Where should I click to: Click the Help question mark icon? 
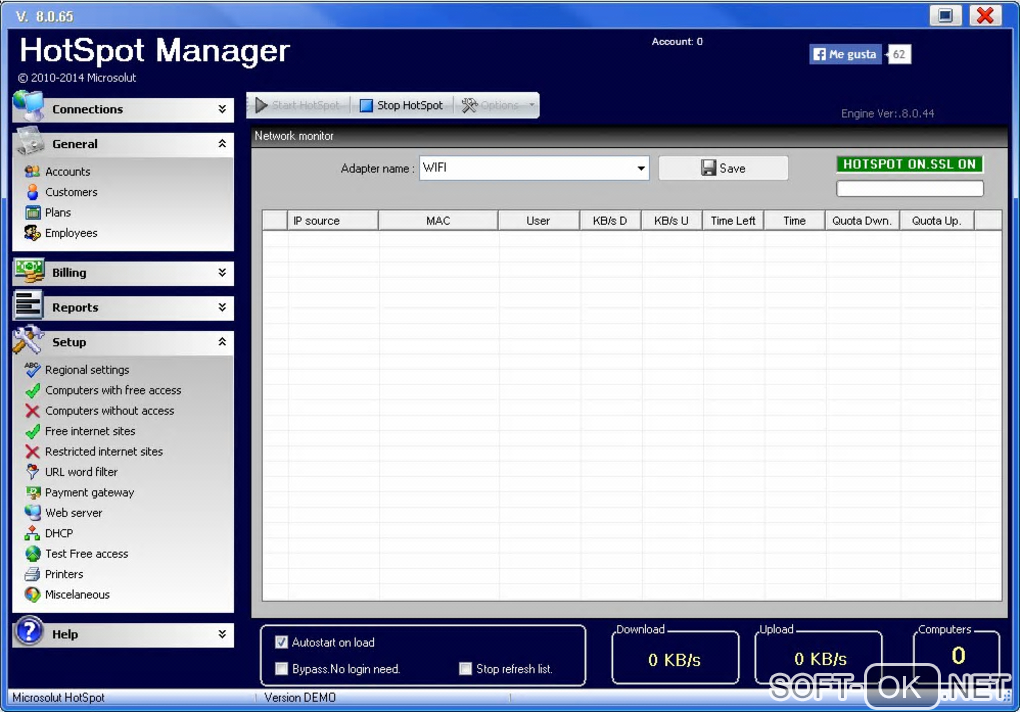(x=29, y=631)
